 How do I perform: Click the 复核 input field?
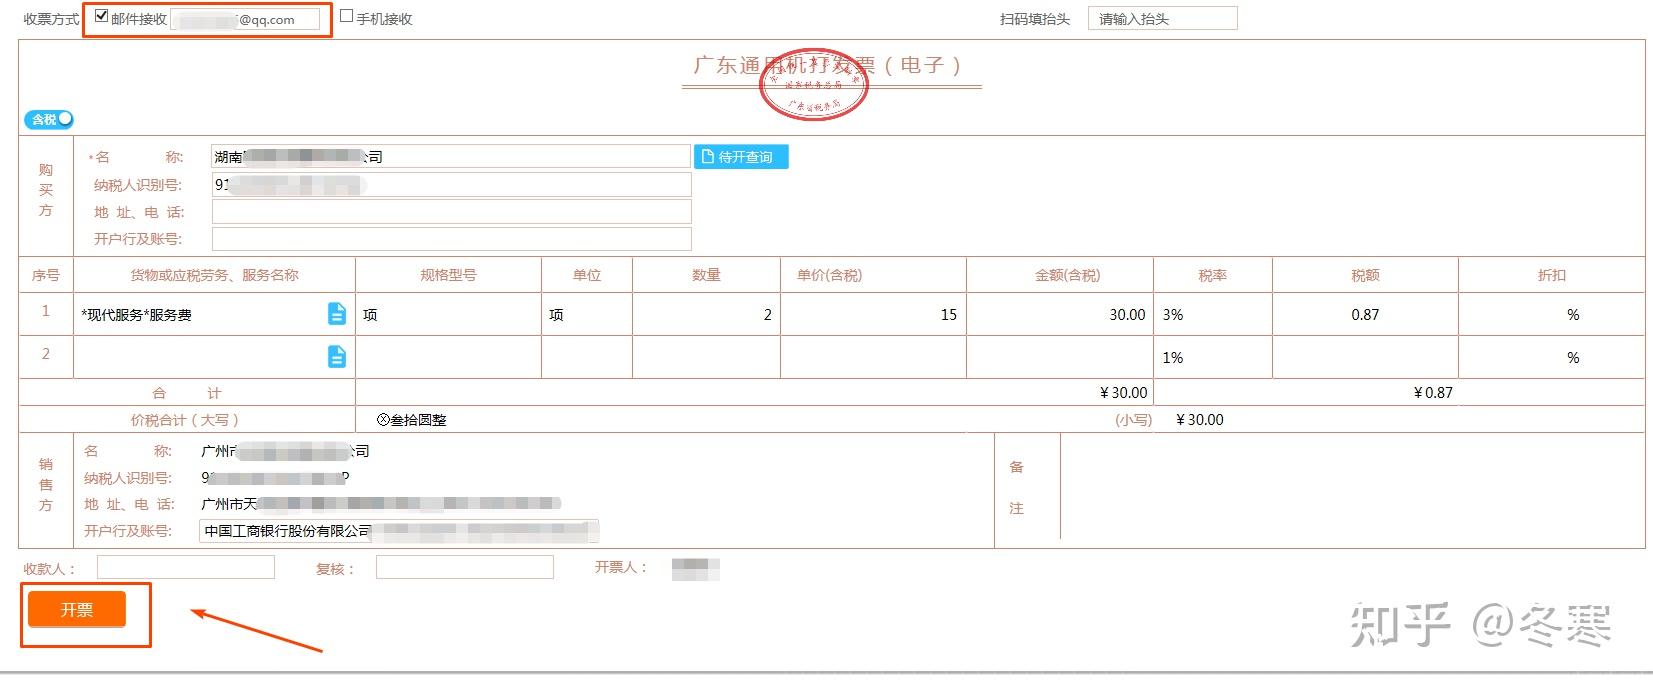coord(465,568)
